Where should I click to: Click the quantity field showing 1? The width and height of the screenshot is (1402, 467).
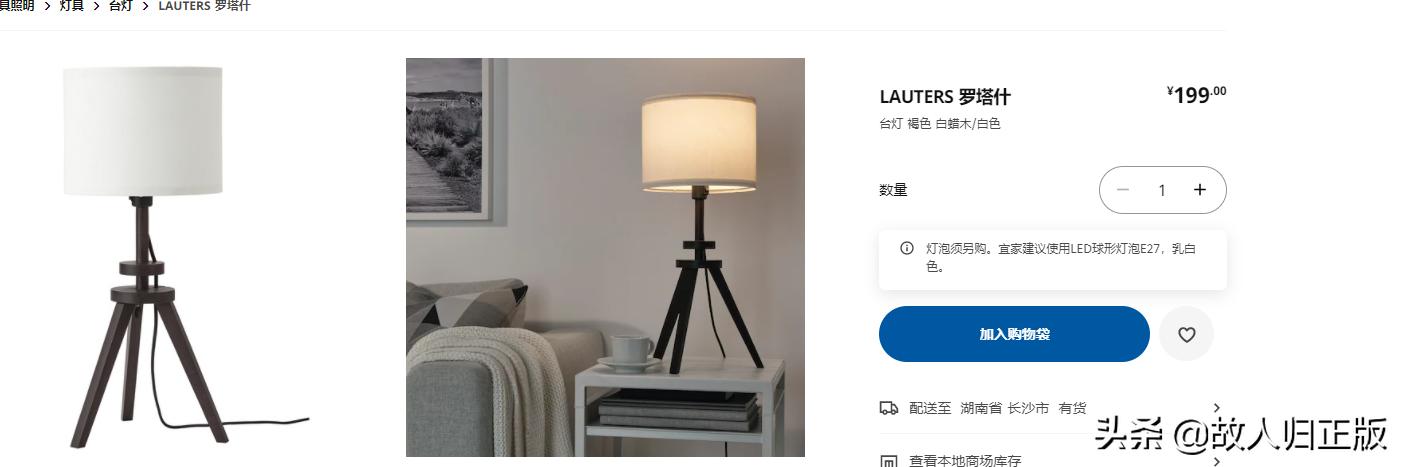[1162, 190]
